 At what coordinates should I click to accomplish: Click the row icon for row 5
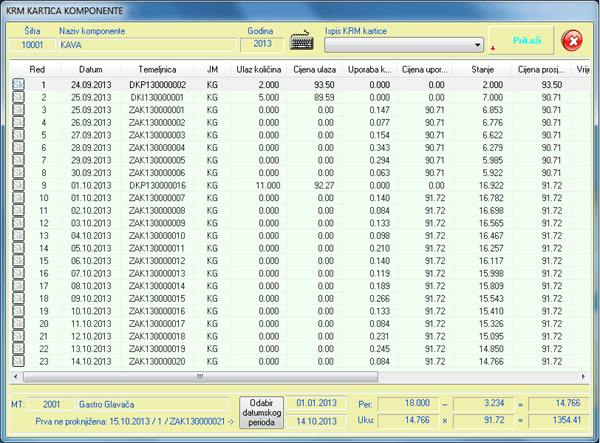[x=18, y=135]
